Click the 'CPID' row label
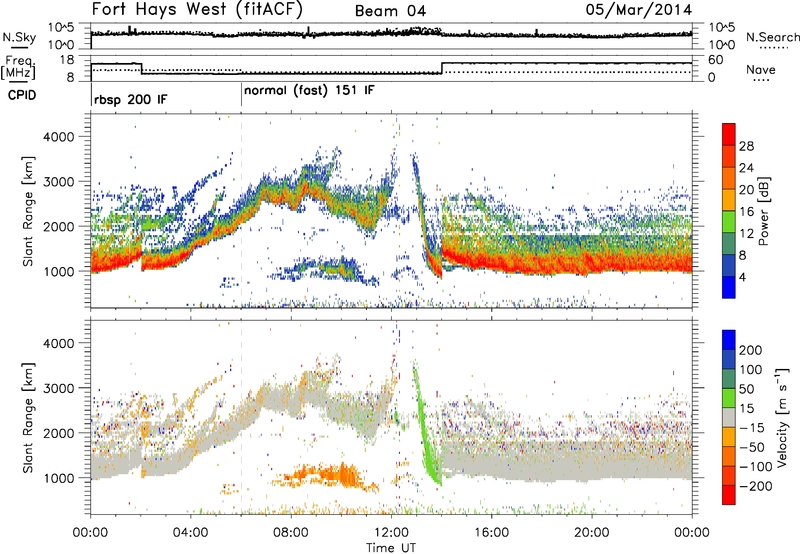This screenshot has height=554, width=800. pos(22,95)
